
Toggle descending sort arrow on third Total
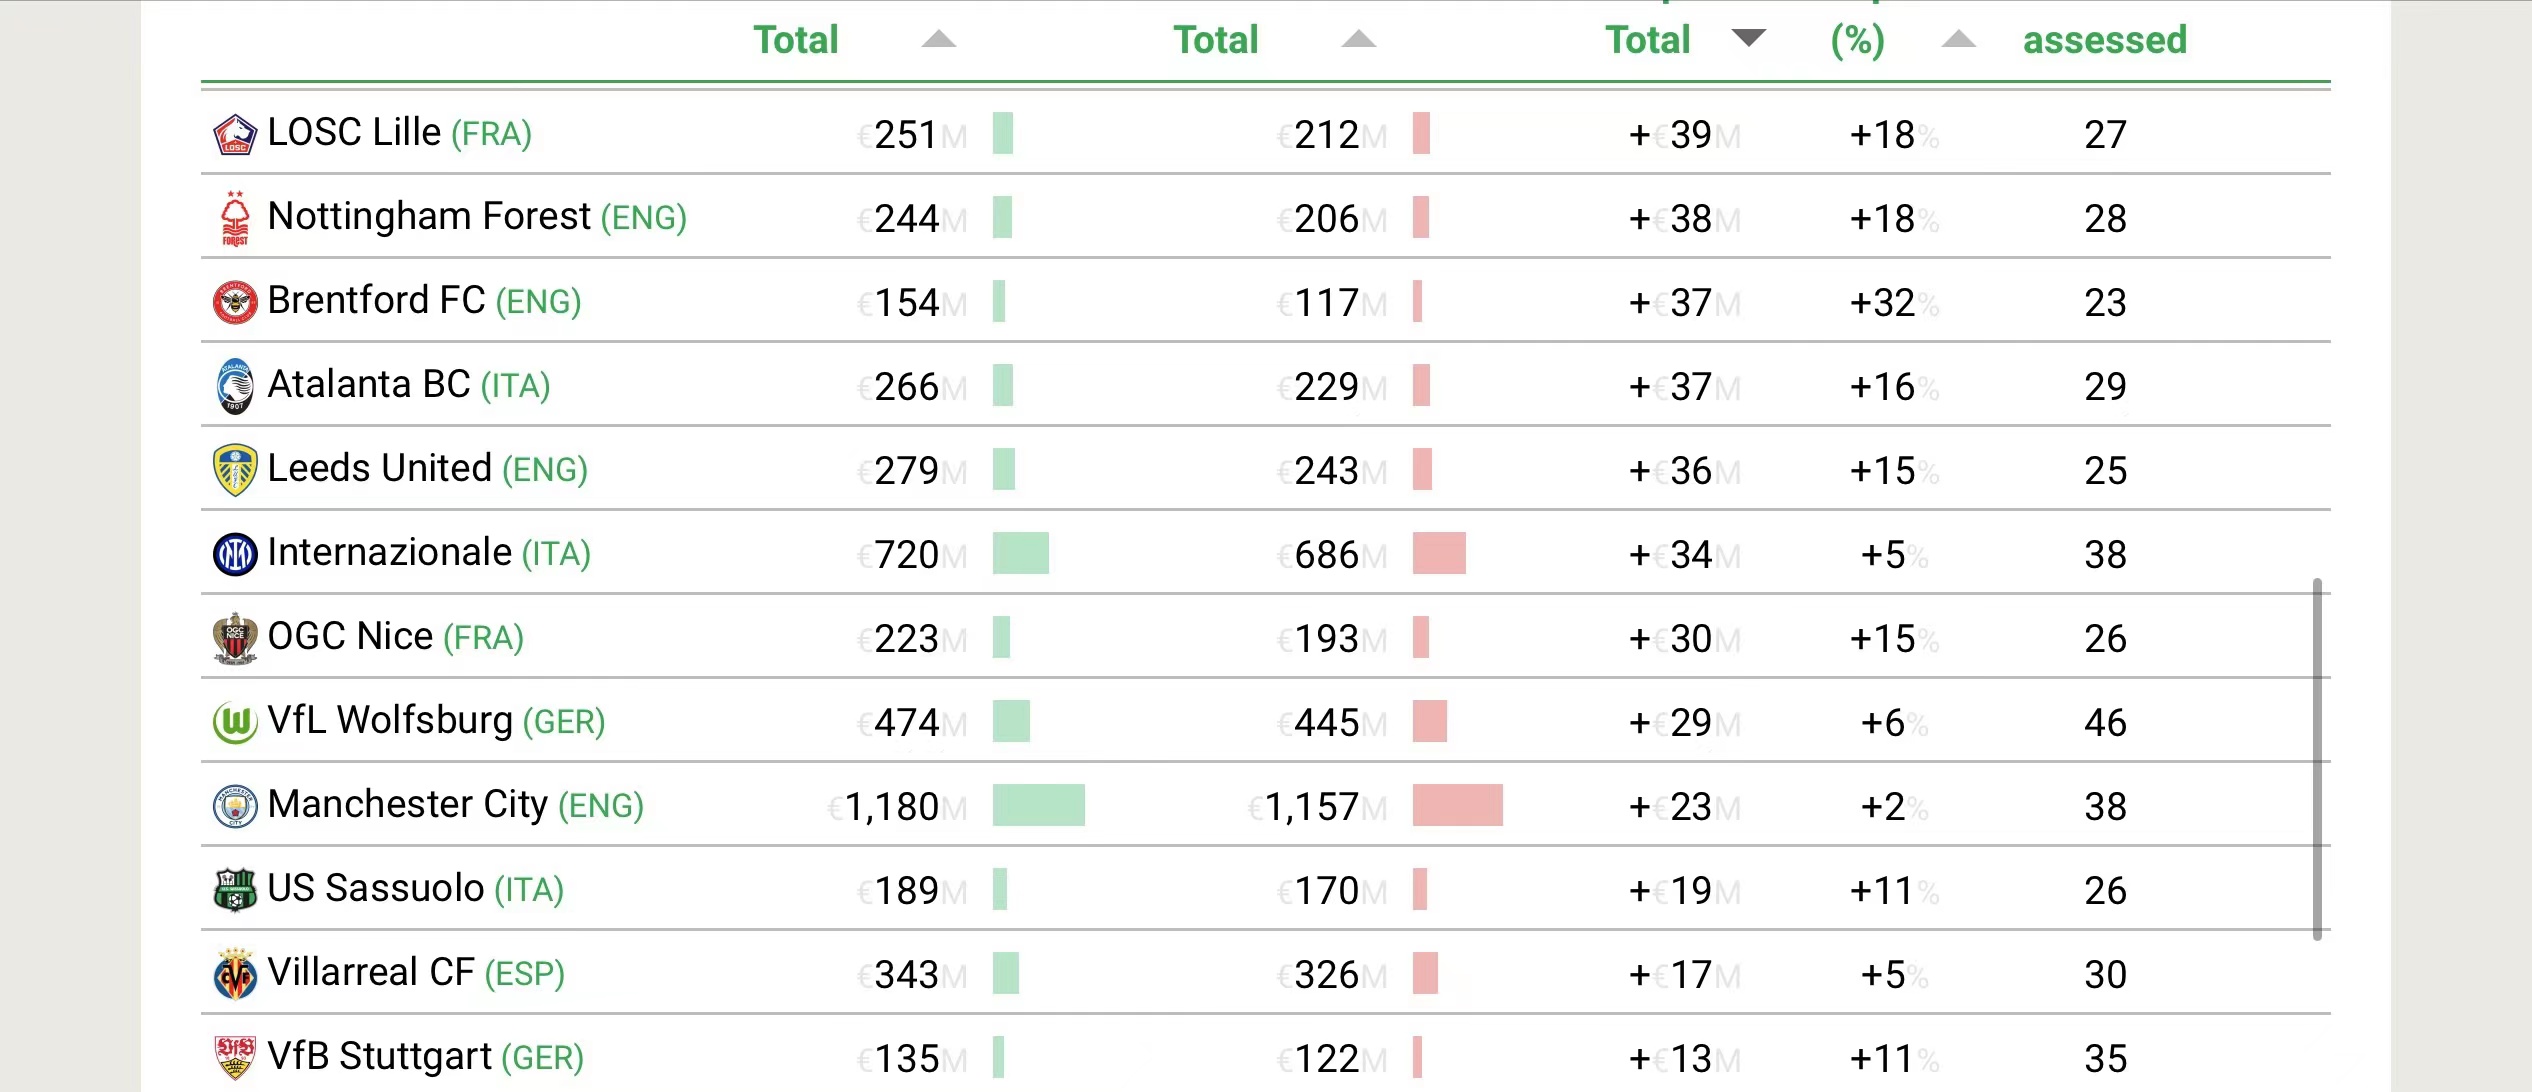coord(1748,38)
